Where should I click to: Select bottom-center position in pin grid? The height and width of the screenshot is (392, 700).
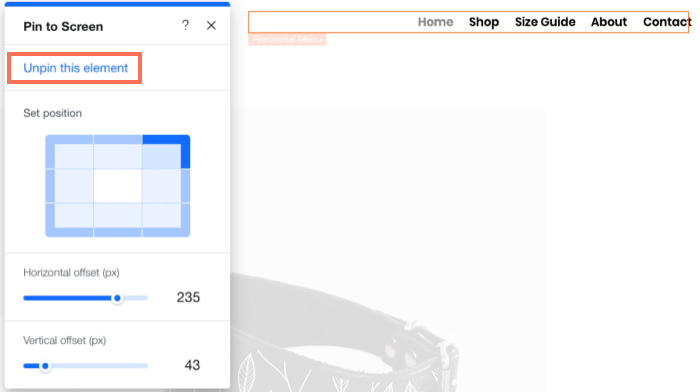click(x=117, y=220)
